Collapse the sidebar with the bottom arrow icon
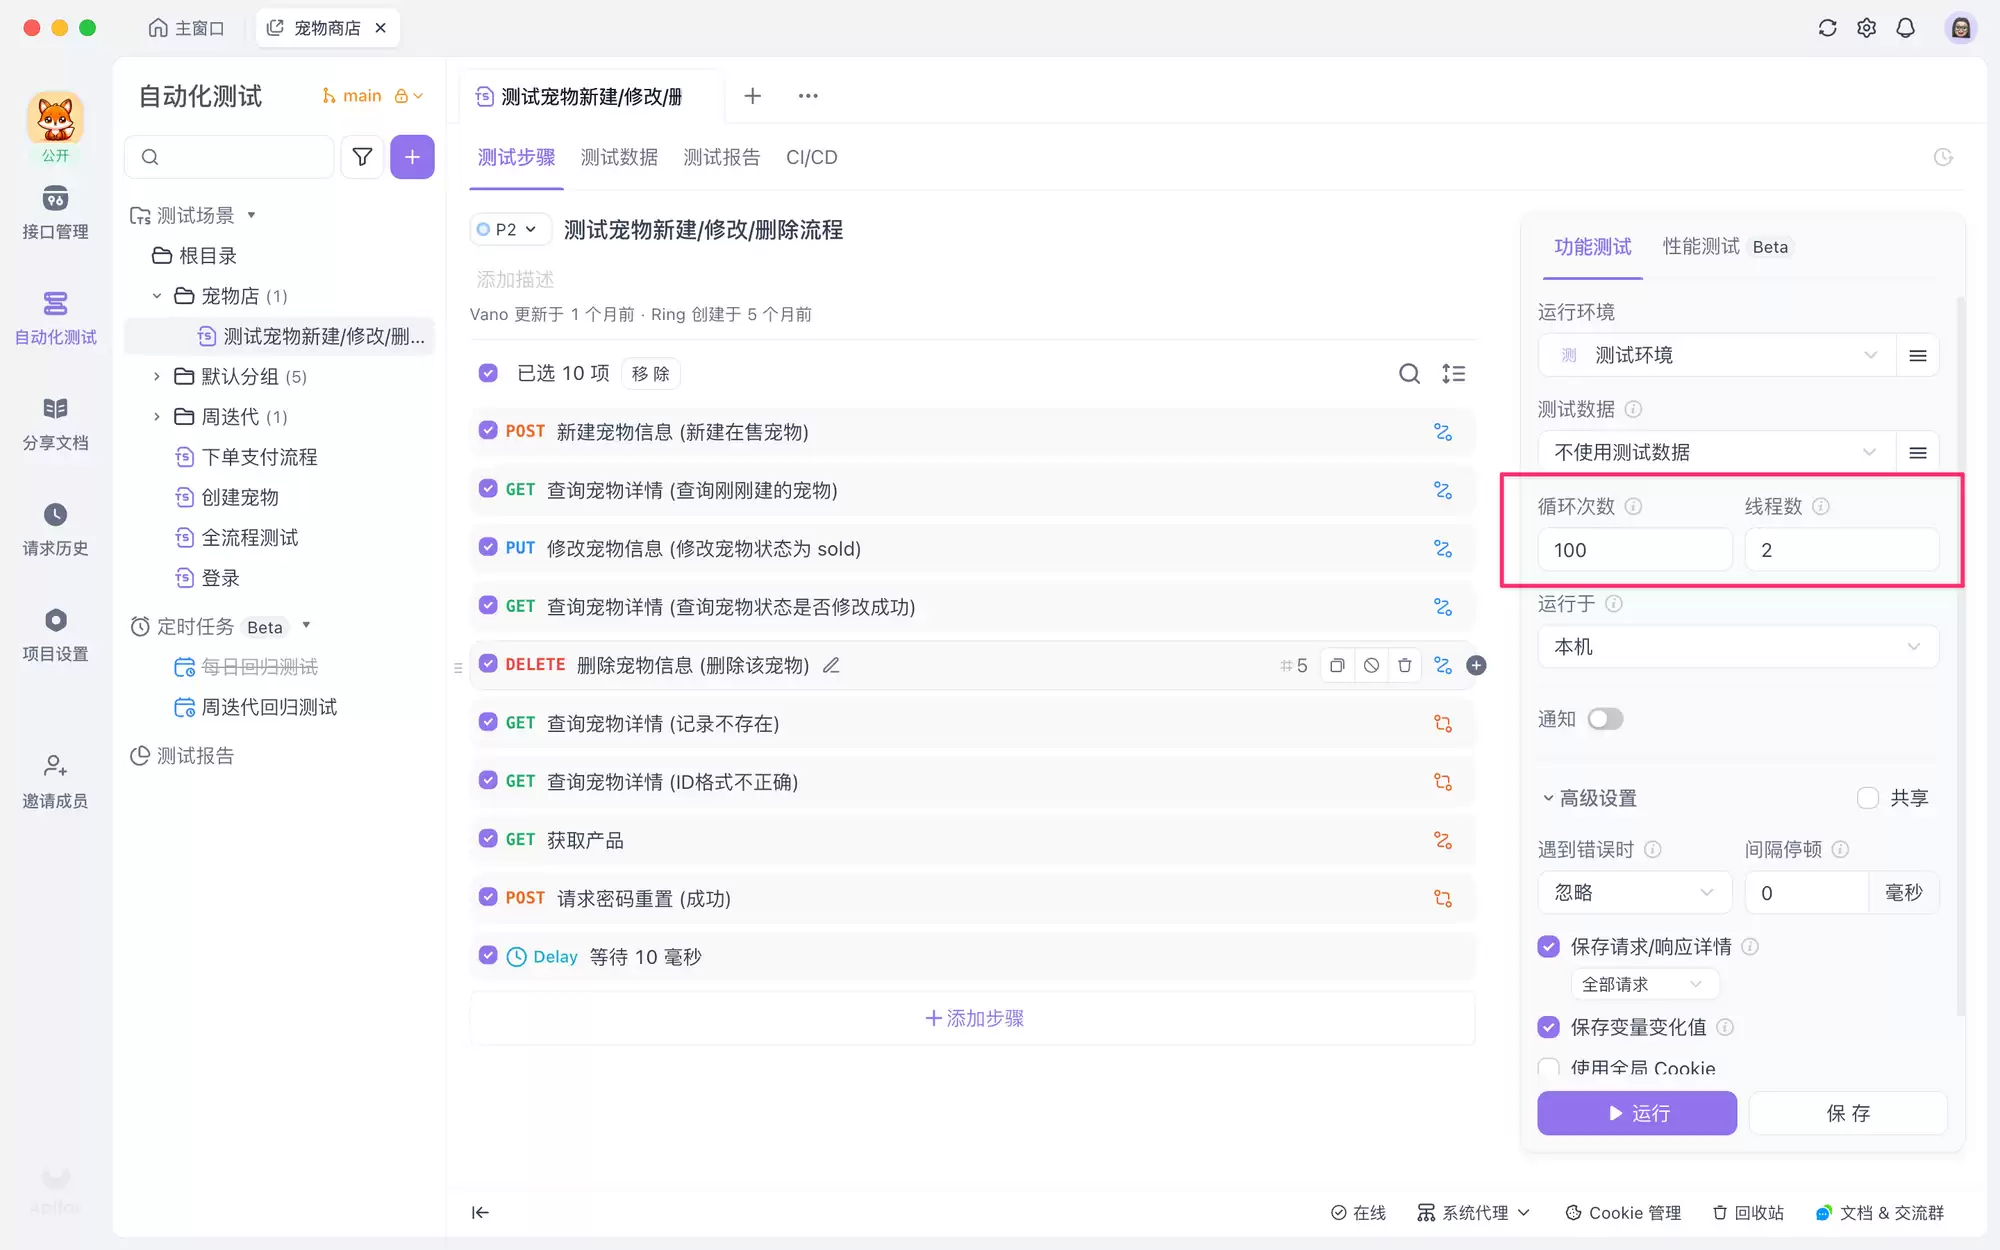The height and width of the screenshot is (1250, 2000). (x=480, y=1213)
